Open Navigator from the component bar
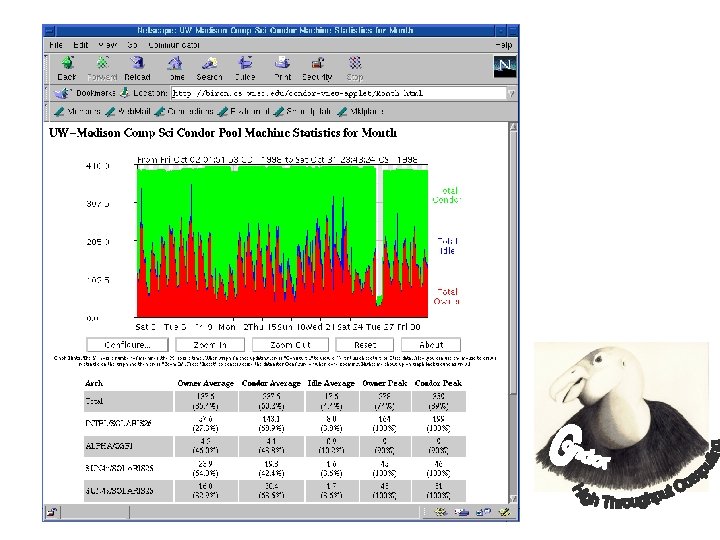This screenshot has height=540, width=720. click(441, 512)
